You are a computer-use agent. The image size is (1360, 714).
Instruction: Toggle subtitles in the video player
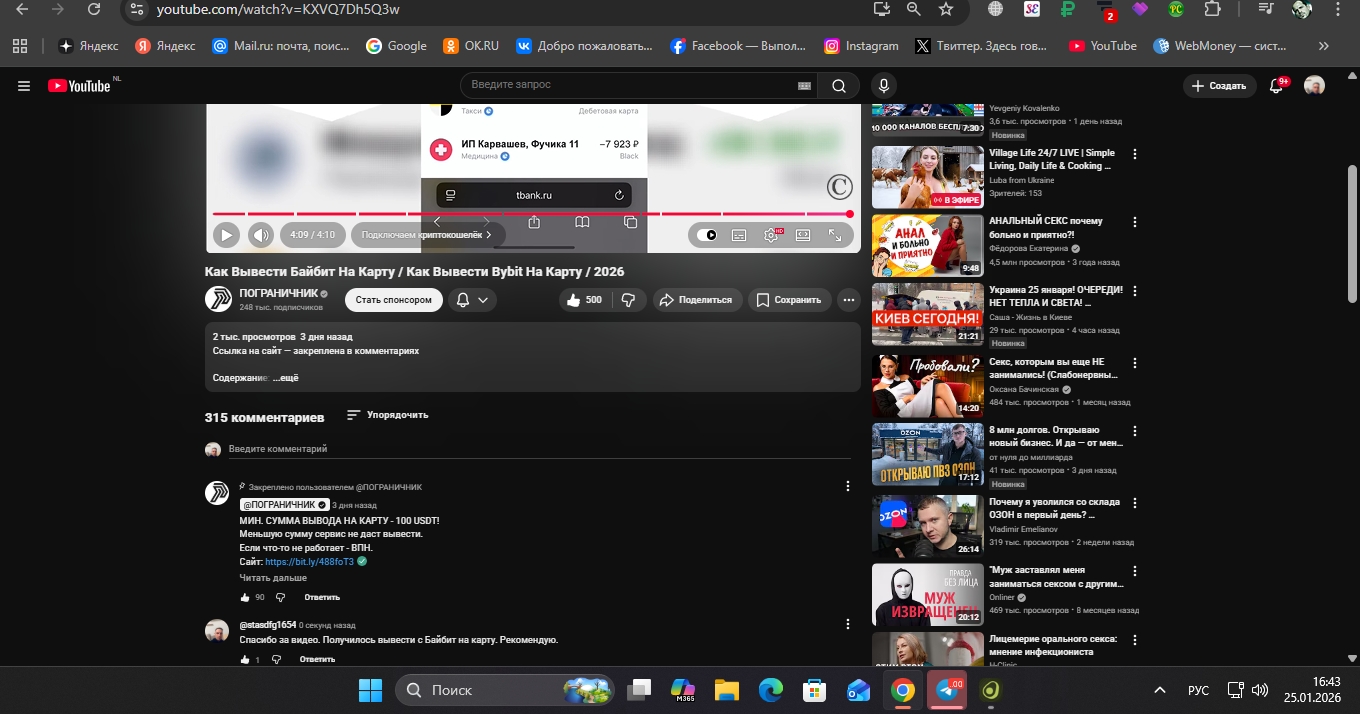pos(739,235)
